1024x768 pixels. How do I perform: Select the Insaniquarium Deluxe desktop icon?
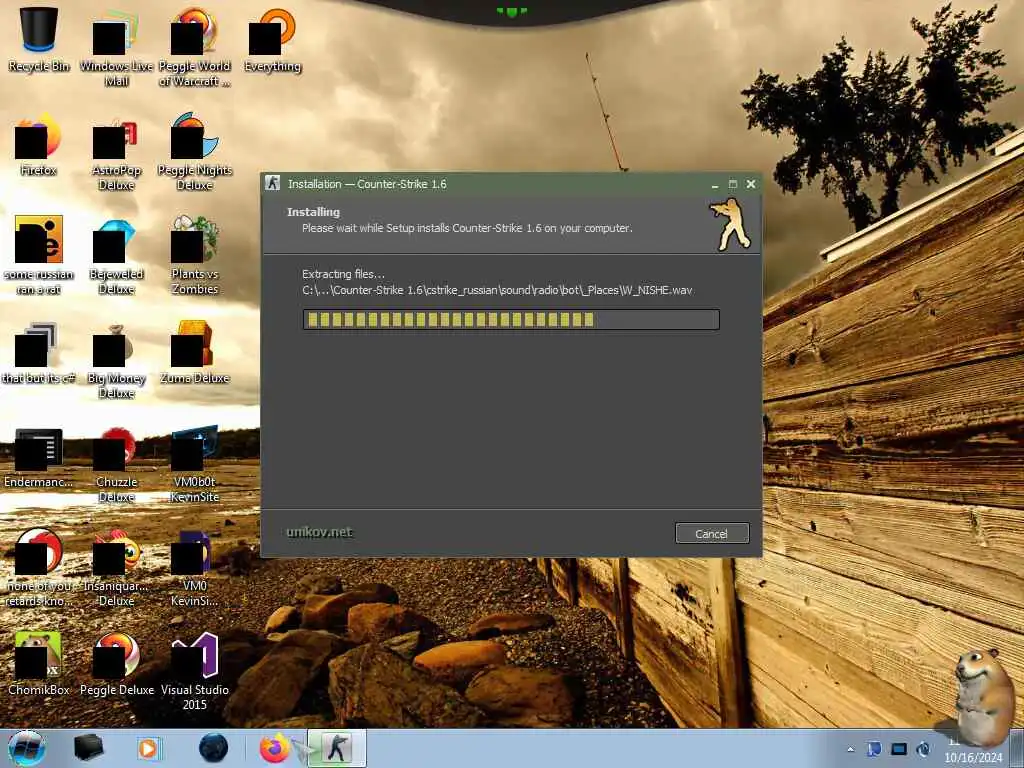pyautogui.click(x=116, y=567)
